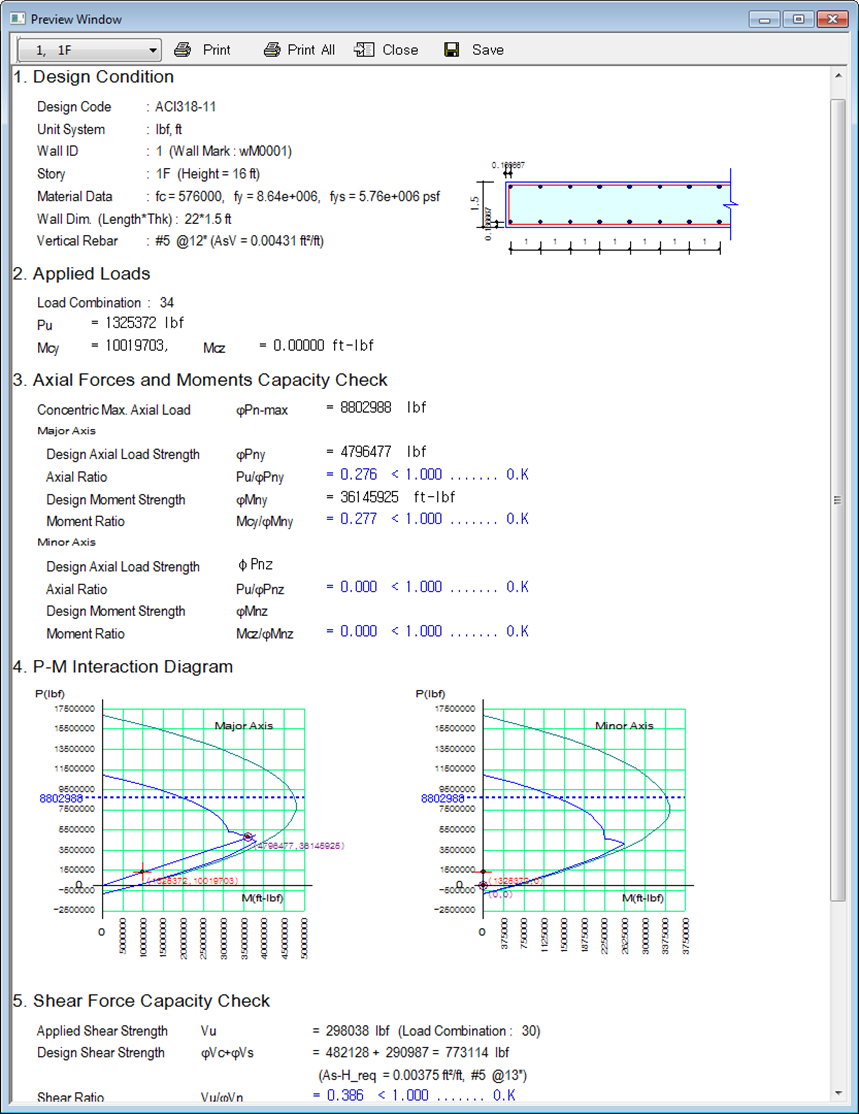Click the Wall ID value '1 (Wall Mark : wM0001)'
The image size is (859, 1114).
(x=224, y=151)
